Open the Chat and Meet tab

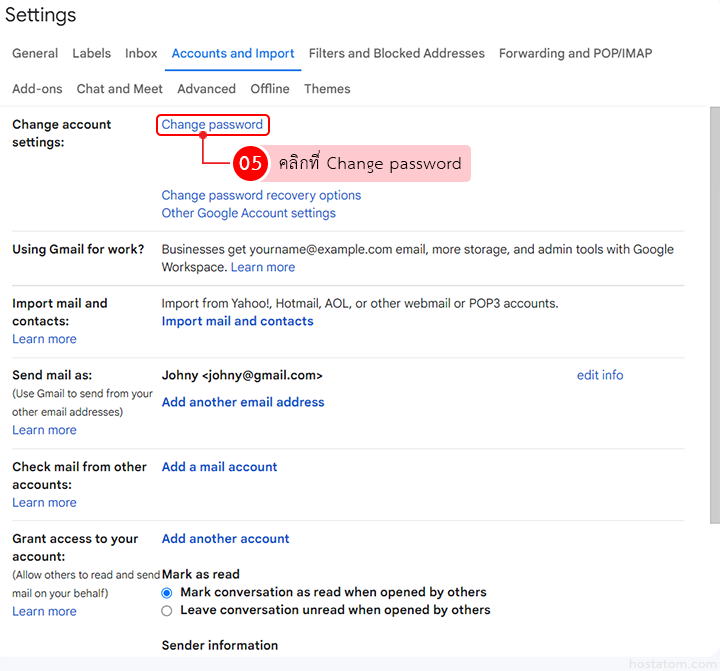119,89
